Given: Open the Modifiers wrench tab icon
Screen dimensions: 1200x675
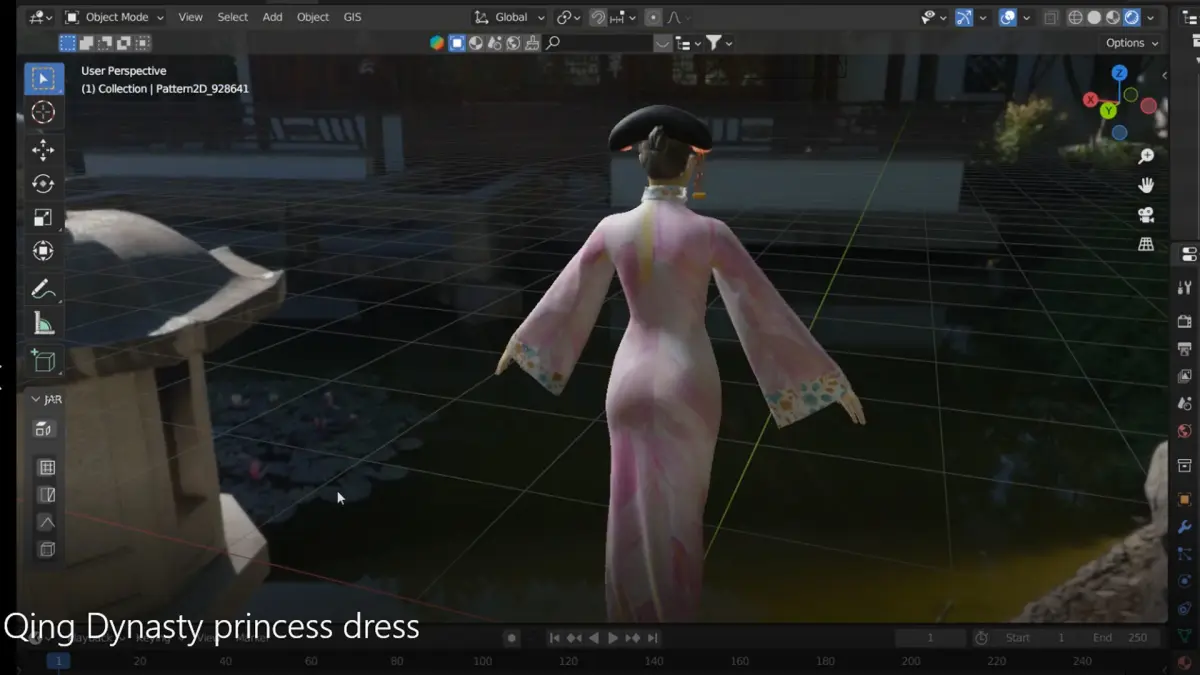Looking at the screenshot, I should [x=1186, y=526].
